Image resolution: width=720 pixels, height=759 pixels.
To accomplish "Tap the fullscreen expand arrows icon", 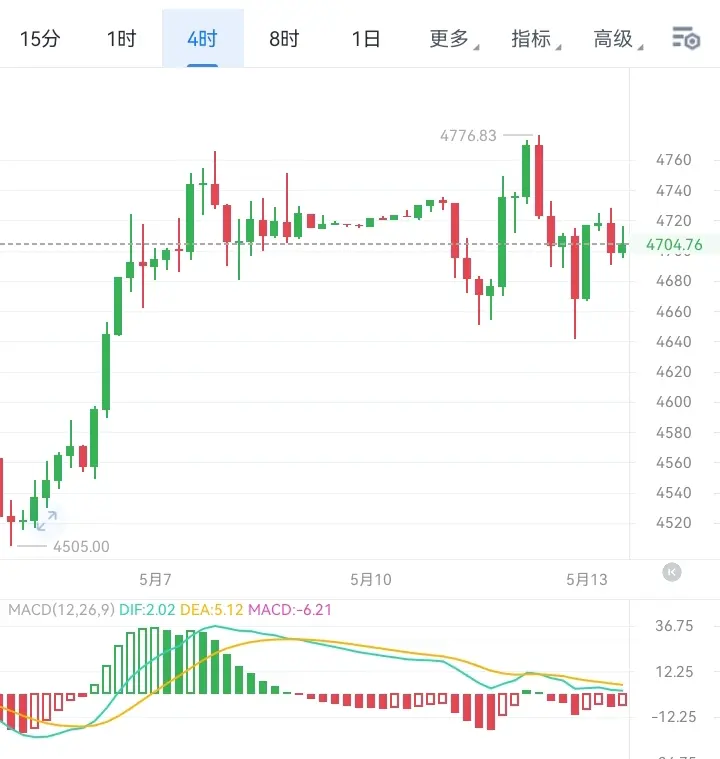I will (x=47, y=521).
